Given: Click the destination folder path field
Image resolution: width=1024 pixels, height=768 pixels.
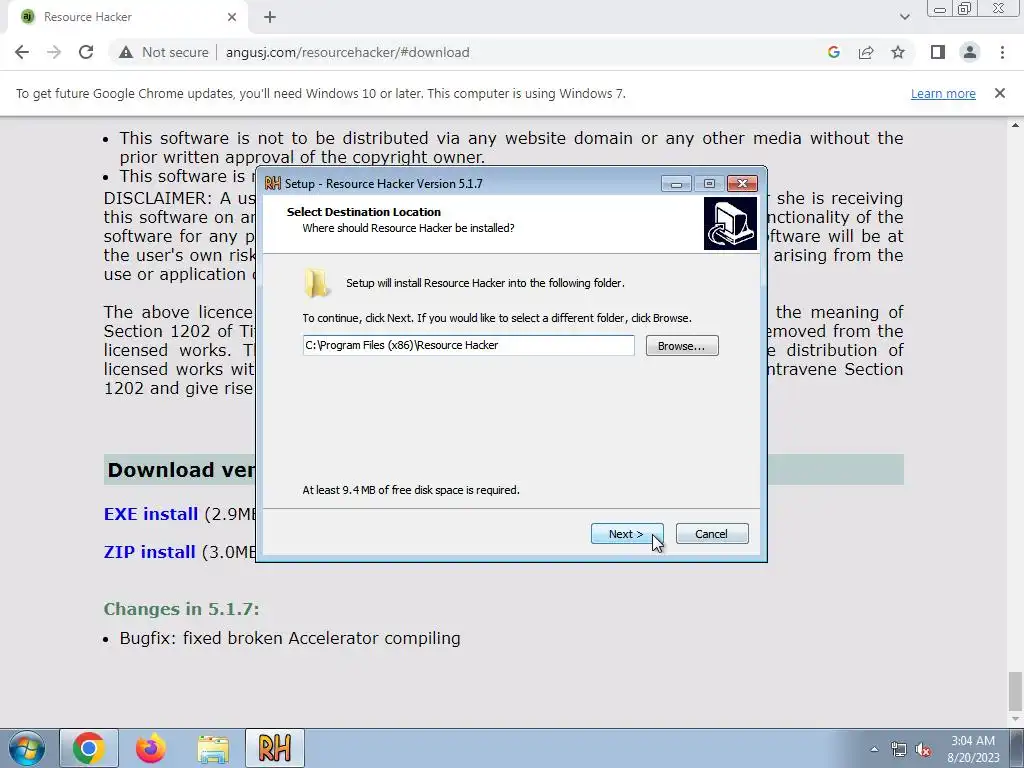Looking at the screenshot, I should pyautogui.click(x=468, y=345).
